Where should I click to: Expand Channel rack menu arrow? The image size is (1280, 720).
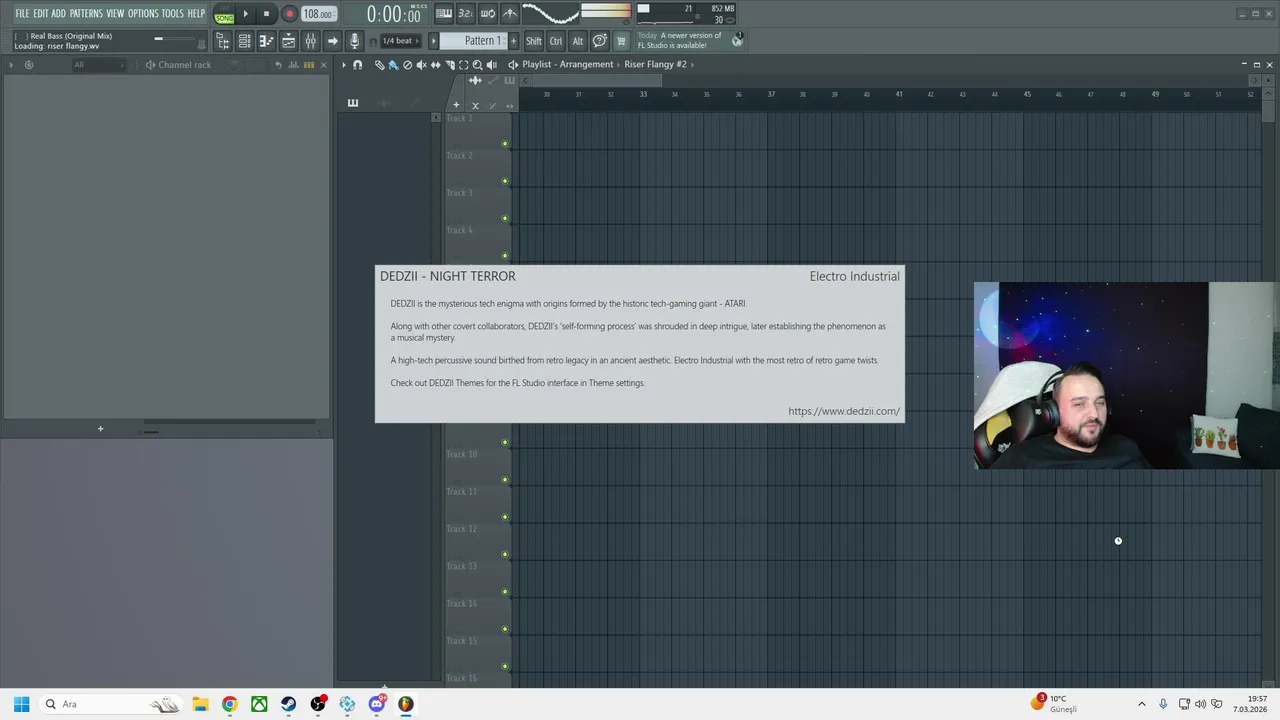click(11, 64)
